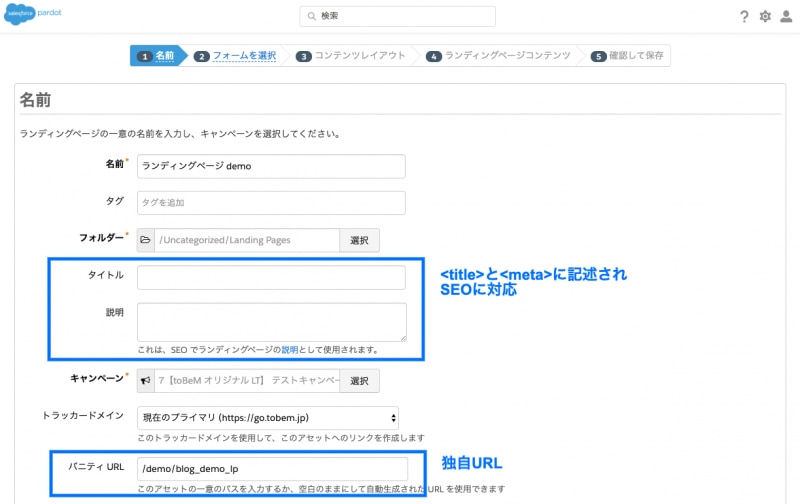Click the 説明 description textarea
Image resolution: width=800 pixels, height=504 pixels.
pos(272,322)
